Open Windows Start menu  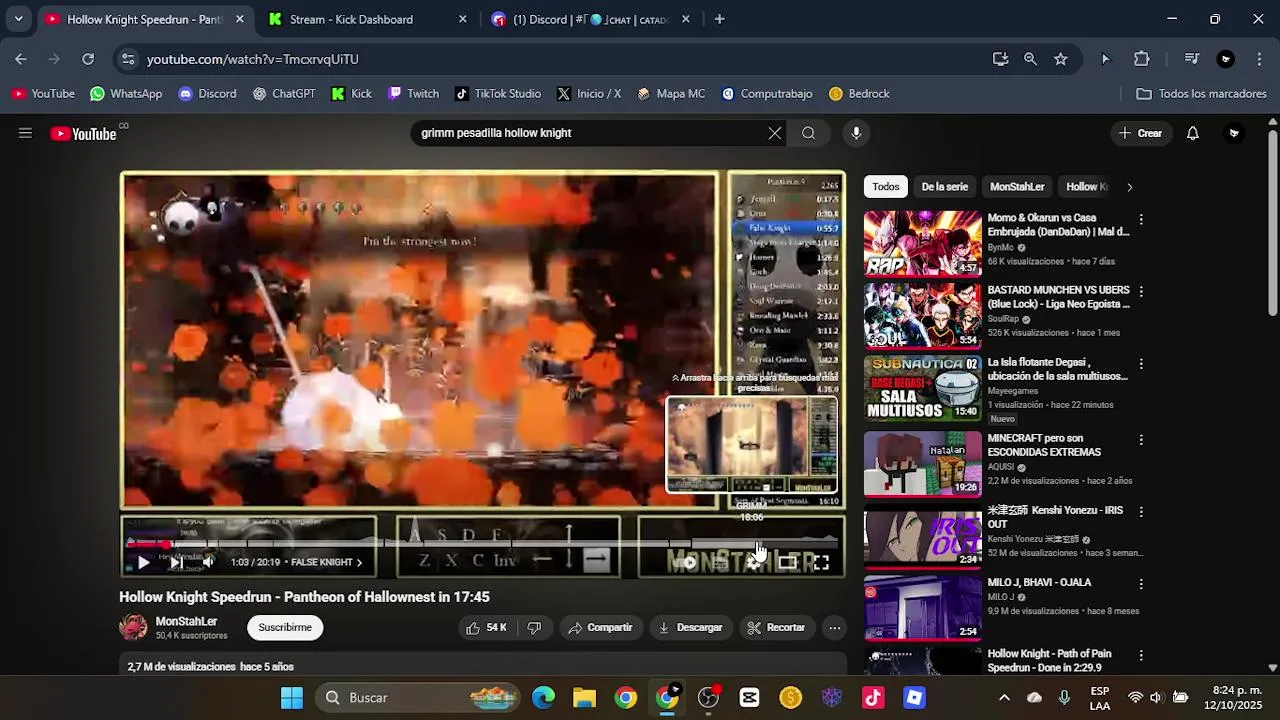[x=292, y=698]
